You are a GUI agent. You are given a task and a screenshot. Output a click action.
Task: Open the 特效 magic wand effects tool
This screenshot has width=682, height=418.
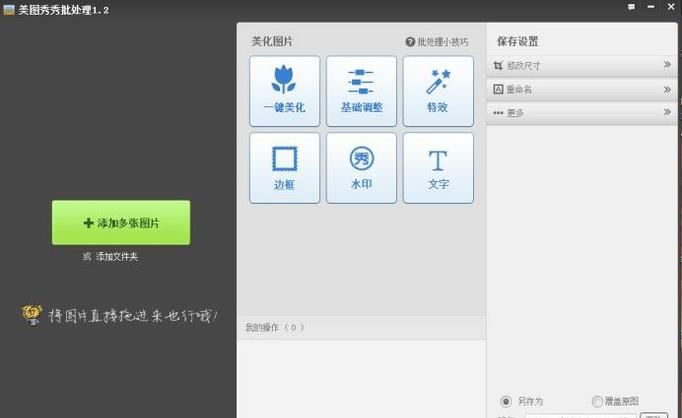(438, 91)
